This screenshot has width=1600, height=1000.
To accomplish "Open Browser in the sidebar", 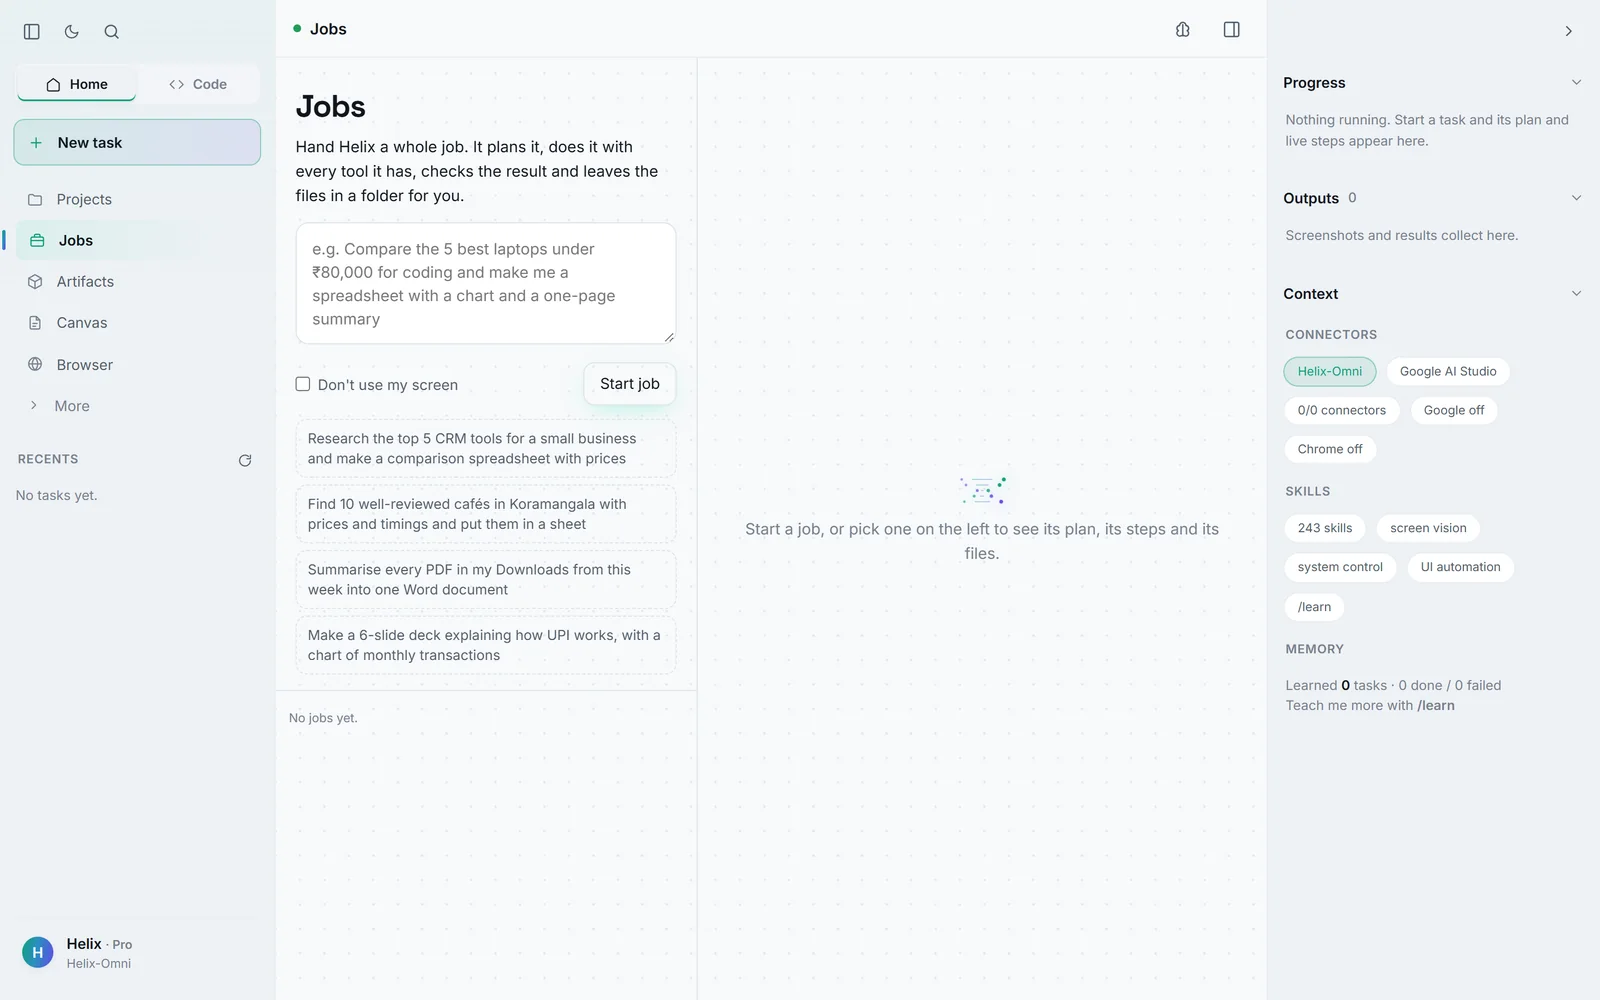I will 137,364.
